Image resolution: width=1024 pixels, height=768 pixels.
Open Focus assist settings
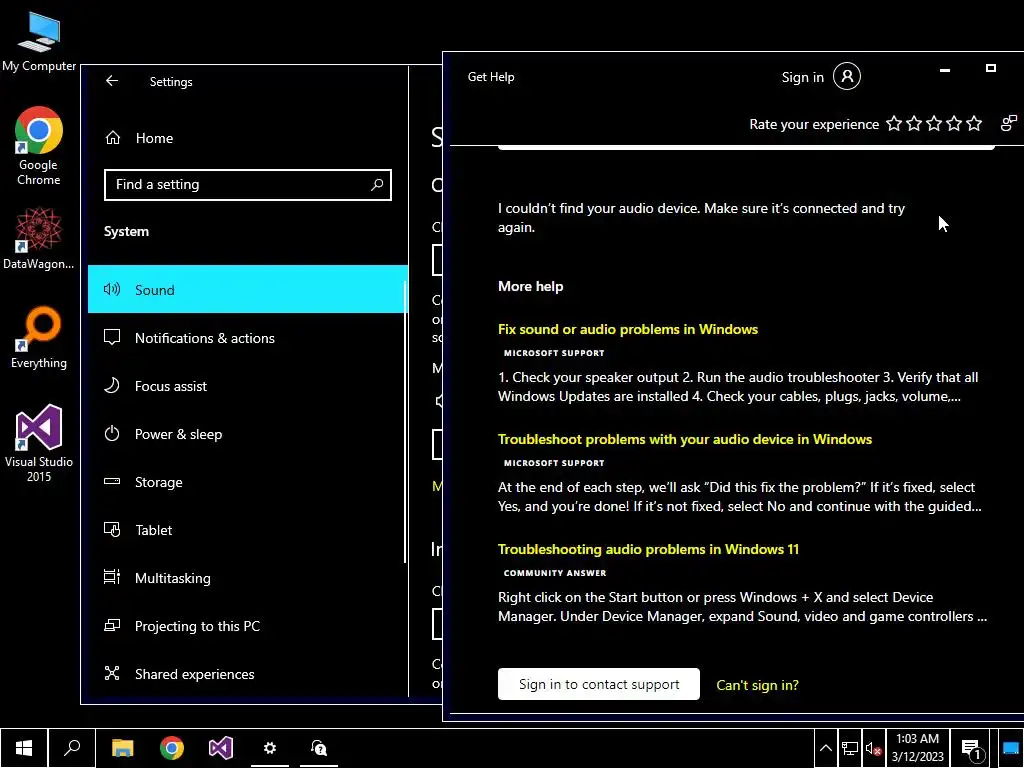point(248,386)
